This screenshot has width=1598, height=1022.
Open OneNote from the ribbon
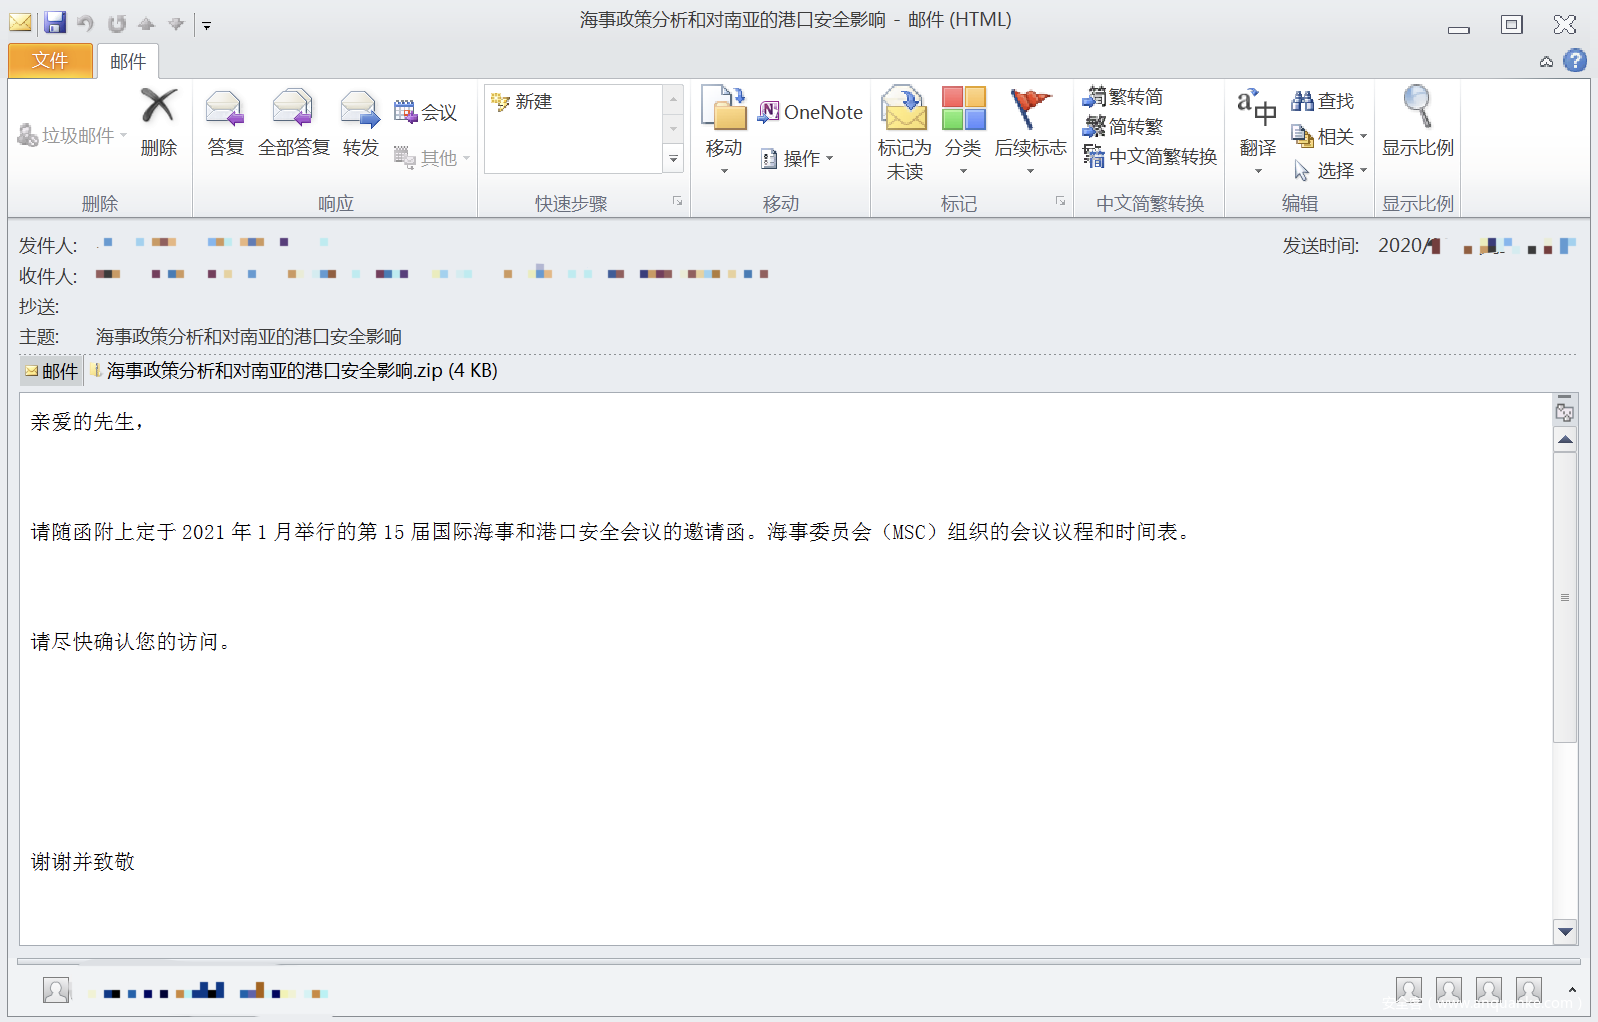810,112
